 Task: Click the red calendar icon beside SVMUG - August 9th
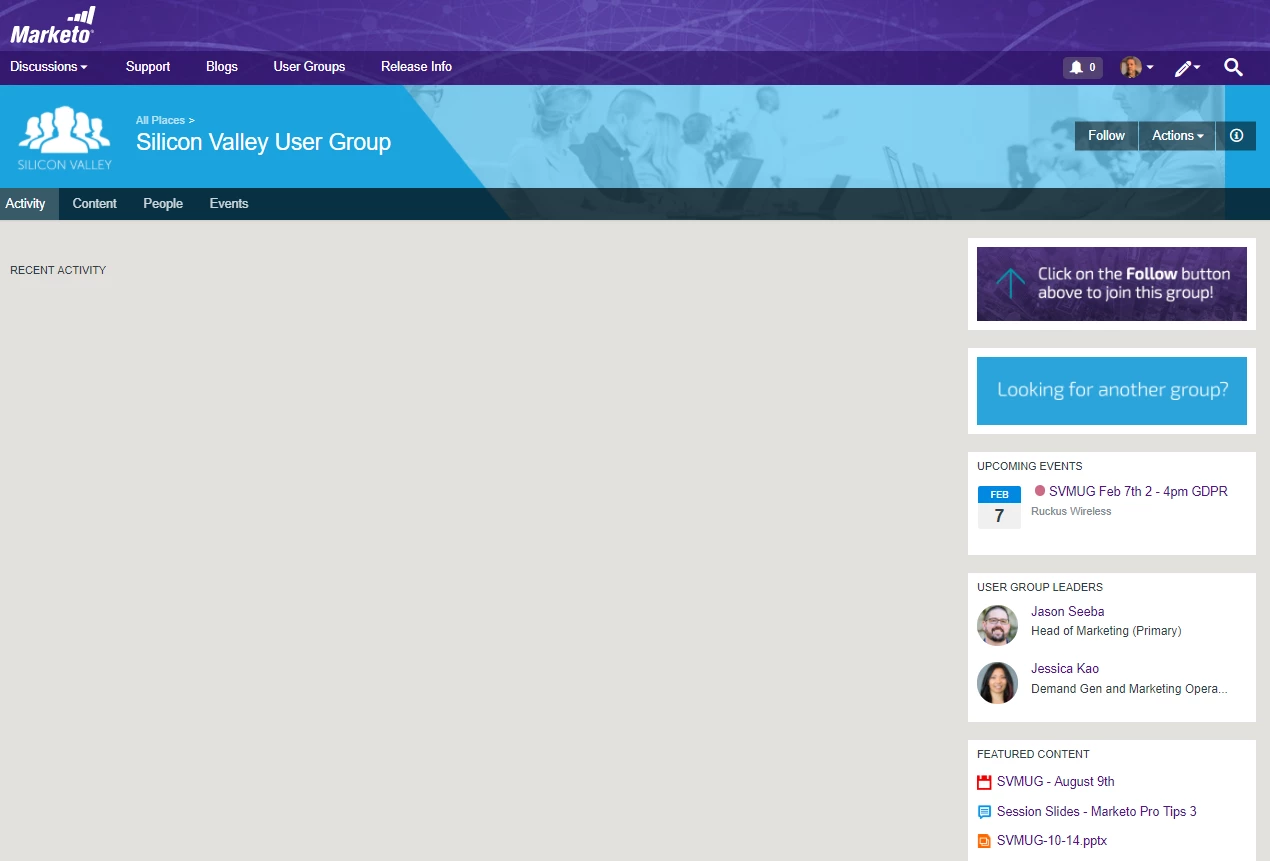[984, 783]
